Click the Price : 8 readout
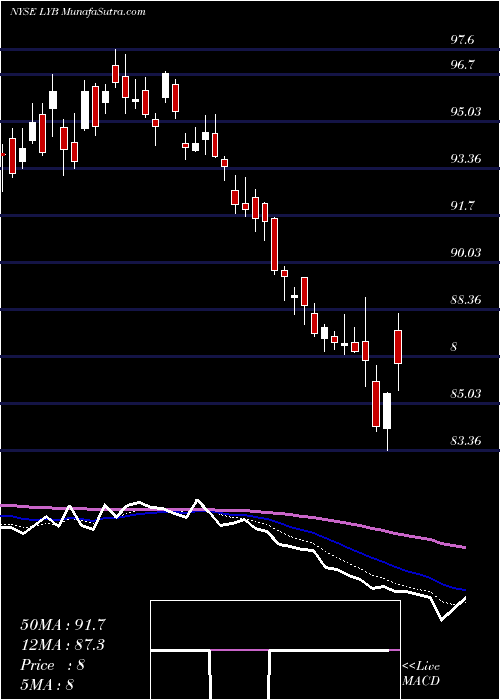The height and width of the screenshot is (700, 500). [53, 665]
